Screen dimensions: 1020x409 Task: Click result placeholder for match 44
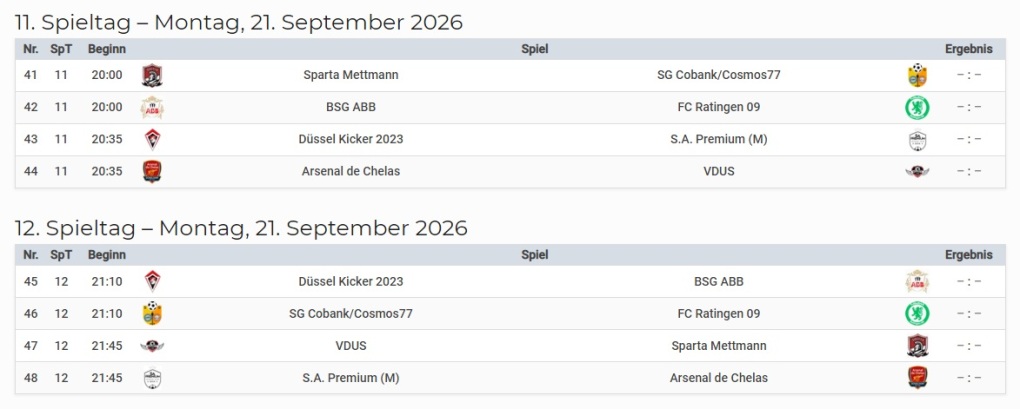click(968, 171)
